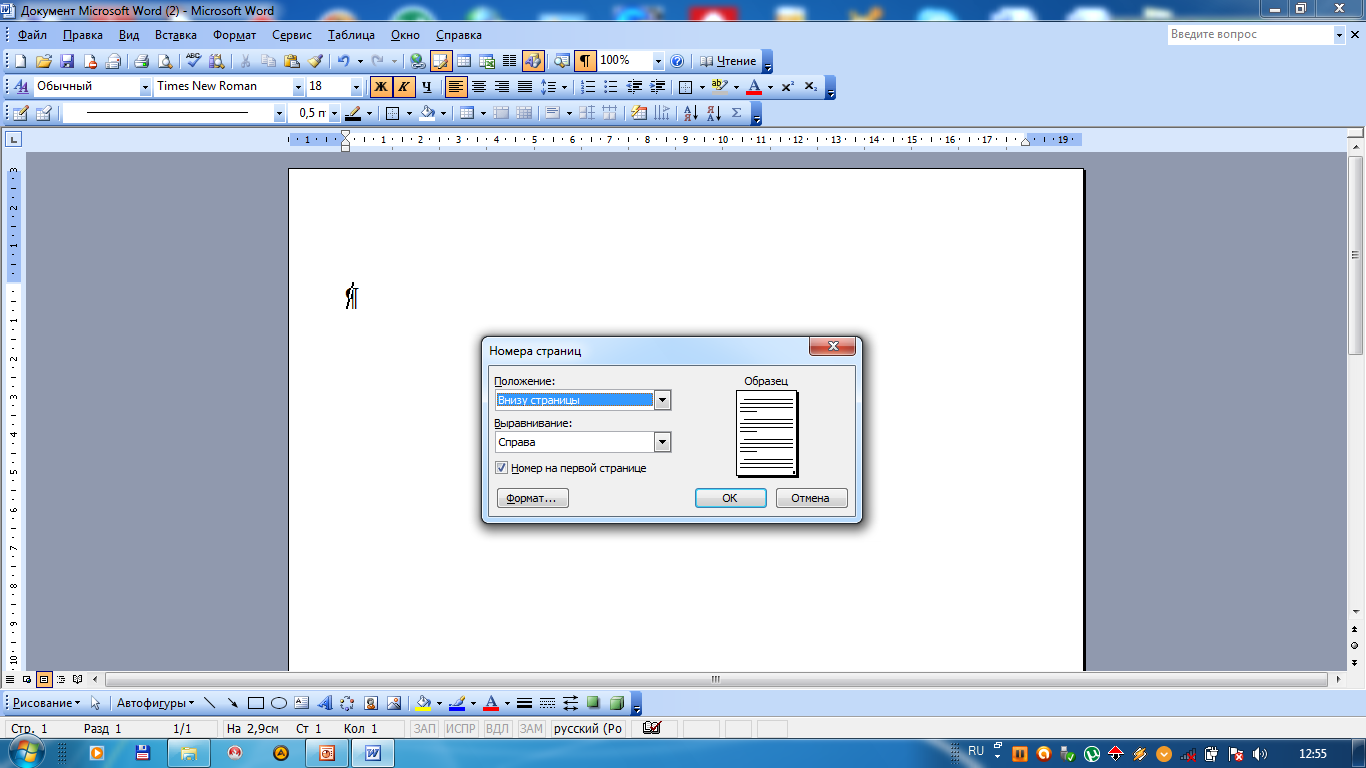
Task: Open the 'Сервис' menu
Action: [292, 35]
